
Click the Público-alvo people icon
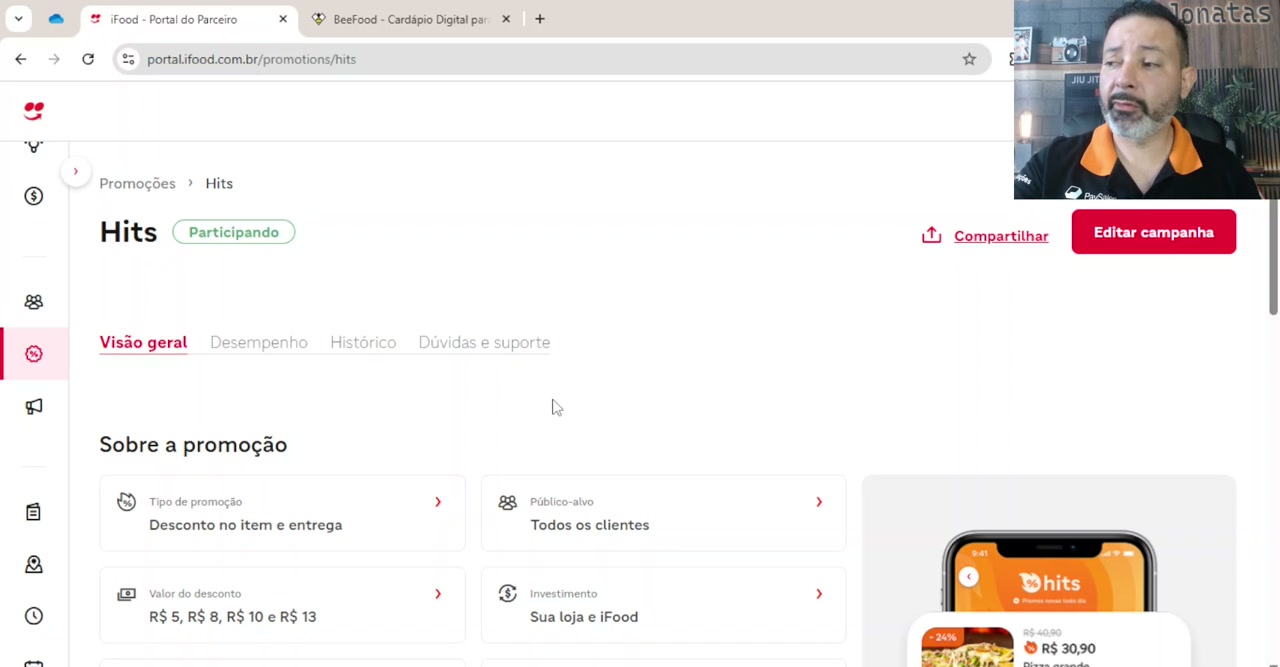507,502
